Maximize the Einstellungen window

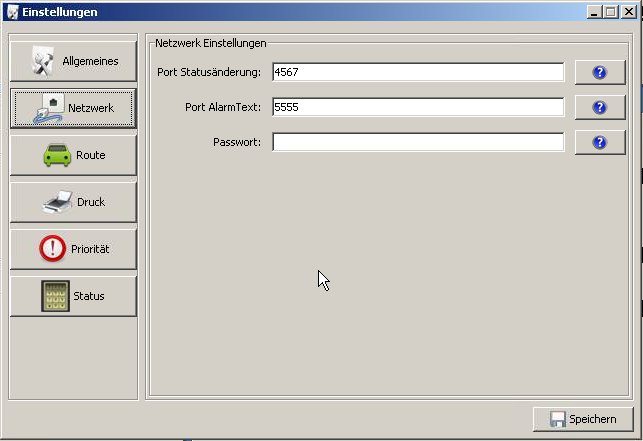[611, 11]
